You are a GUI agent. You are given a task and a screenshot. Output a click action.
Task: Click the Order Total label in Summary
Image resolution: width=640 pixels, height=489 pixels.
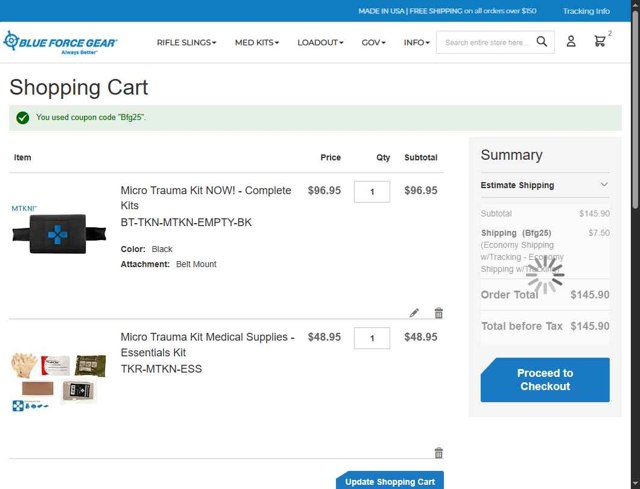(x=509, y=295)
